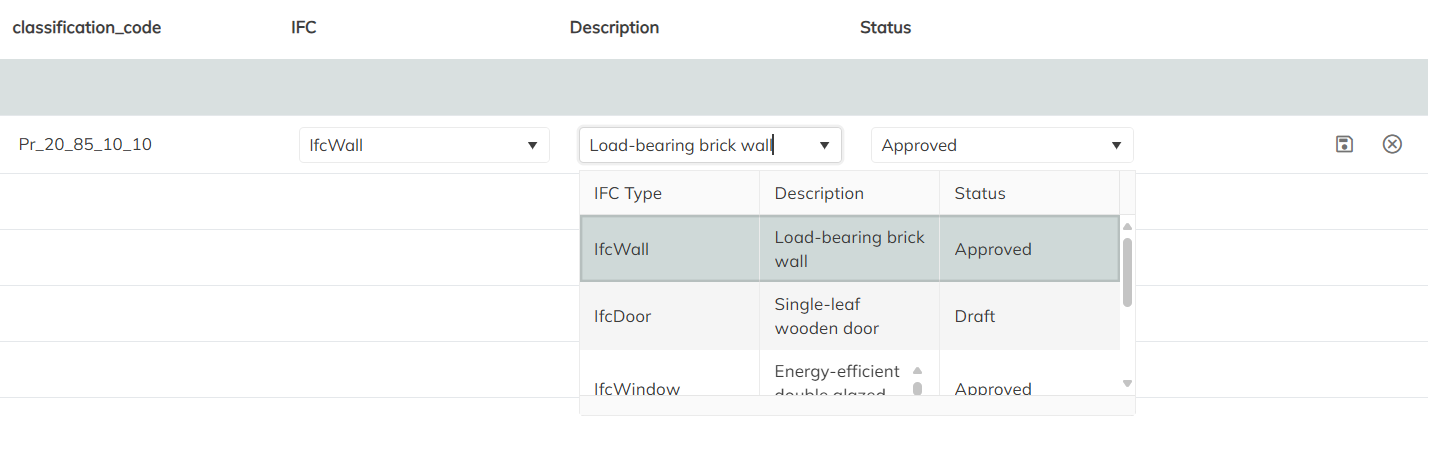Viewport: 1438px width, 453px height.
Task: Click the save icon for row Pr_20_85_10_10
Action: (x=1345, y=144)
